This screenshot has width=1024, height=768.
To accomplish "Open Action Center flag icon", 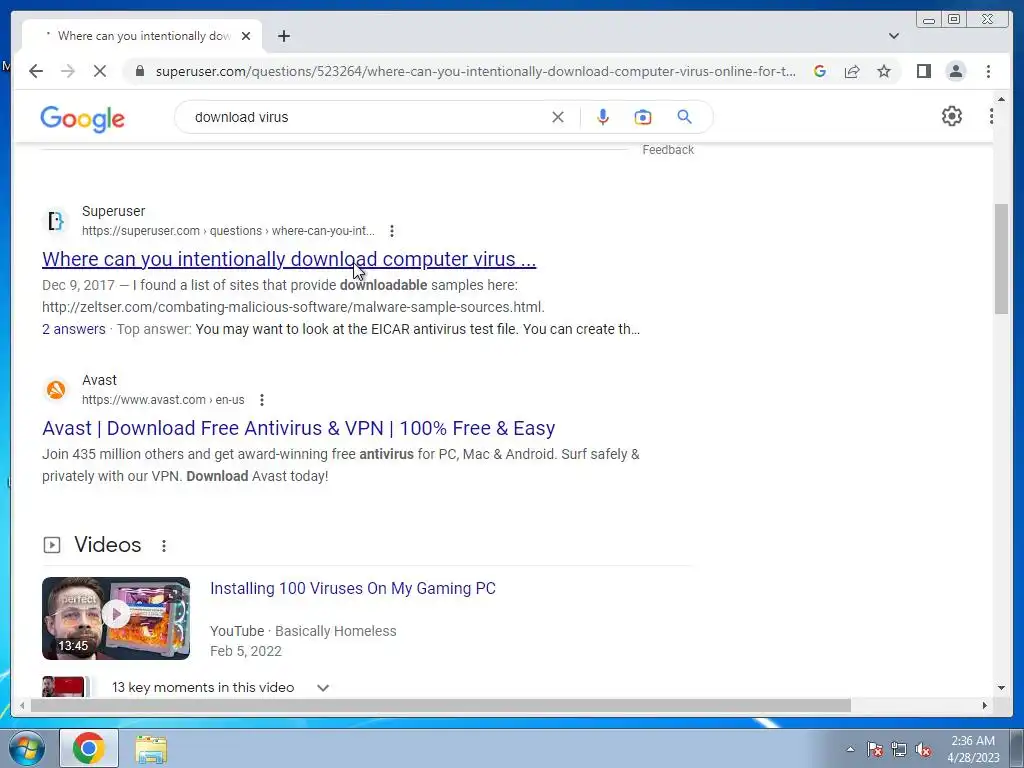I will click(874, 749).
